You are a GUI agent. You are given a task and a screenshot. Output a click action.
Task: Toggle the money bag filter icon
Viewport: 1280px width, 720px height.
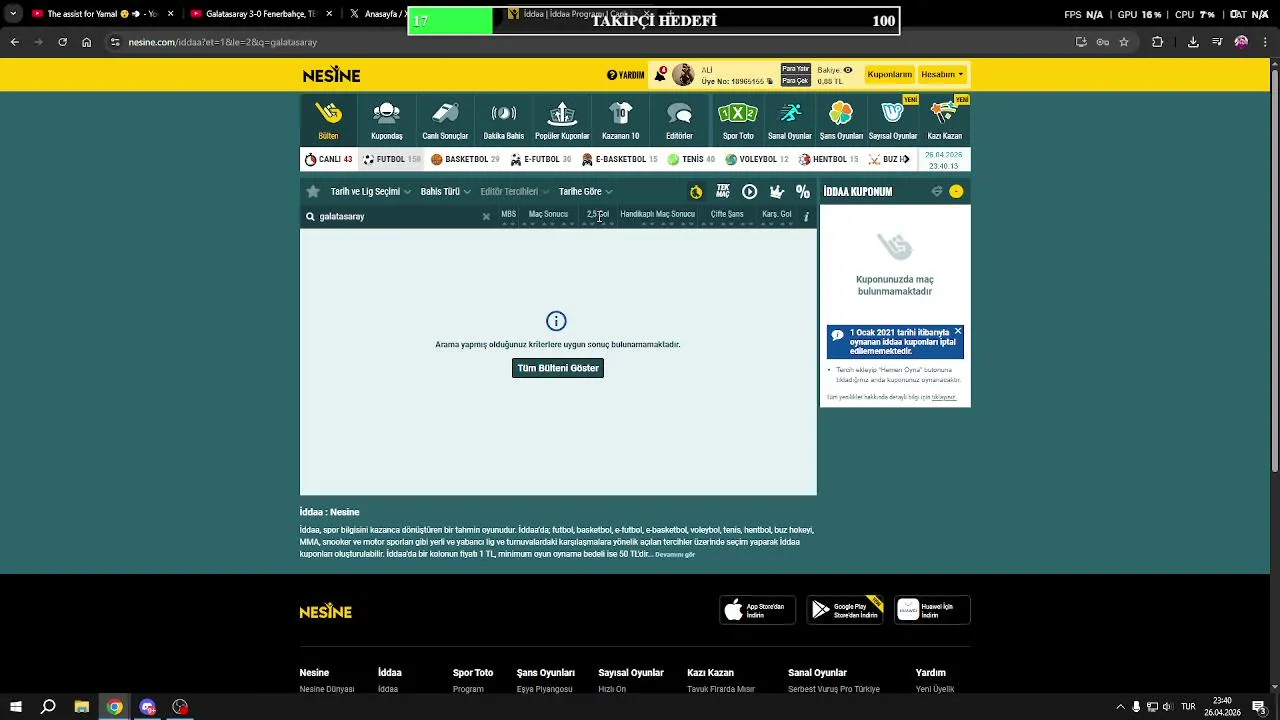click(x=696, y=191)
